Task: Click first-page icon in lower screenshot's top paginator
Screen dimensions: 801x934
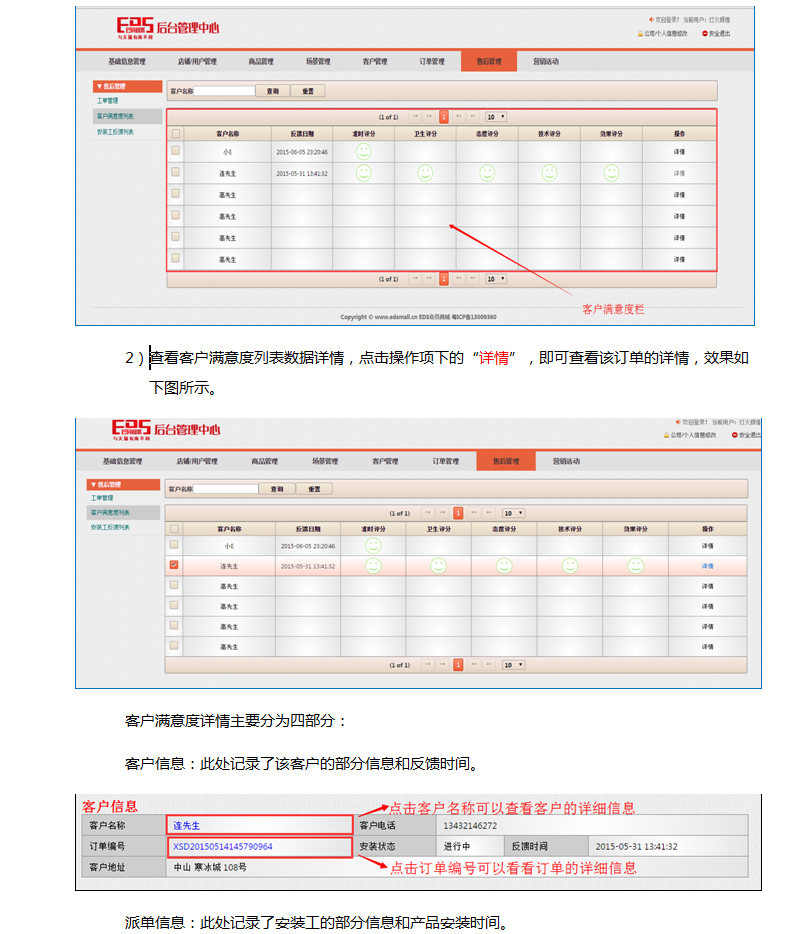Action: point(428,513)
